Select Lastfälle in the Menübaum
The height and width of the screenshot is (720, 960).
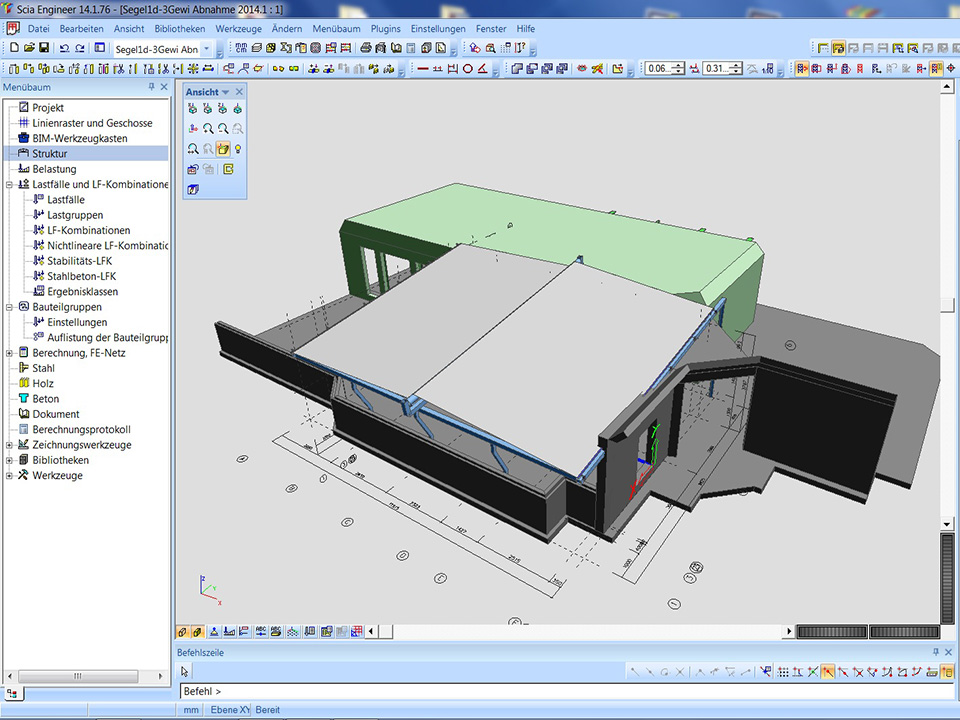tap(66, 200)
